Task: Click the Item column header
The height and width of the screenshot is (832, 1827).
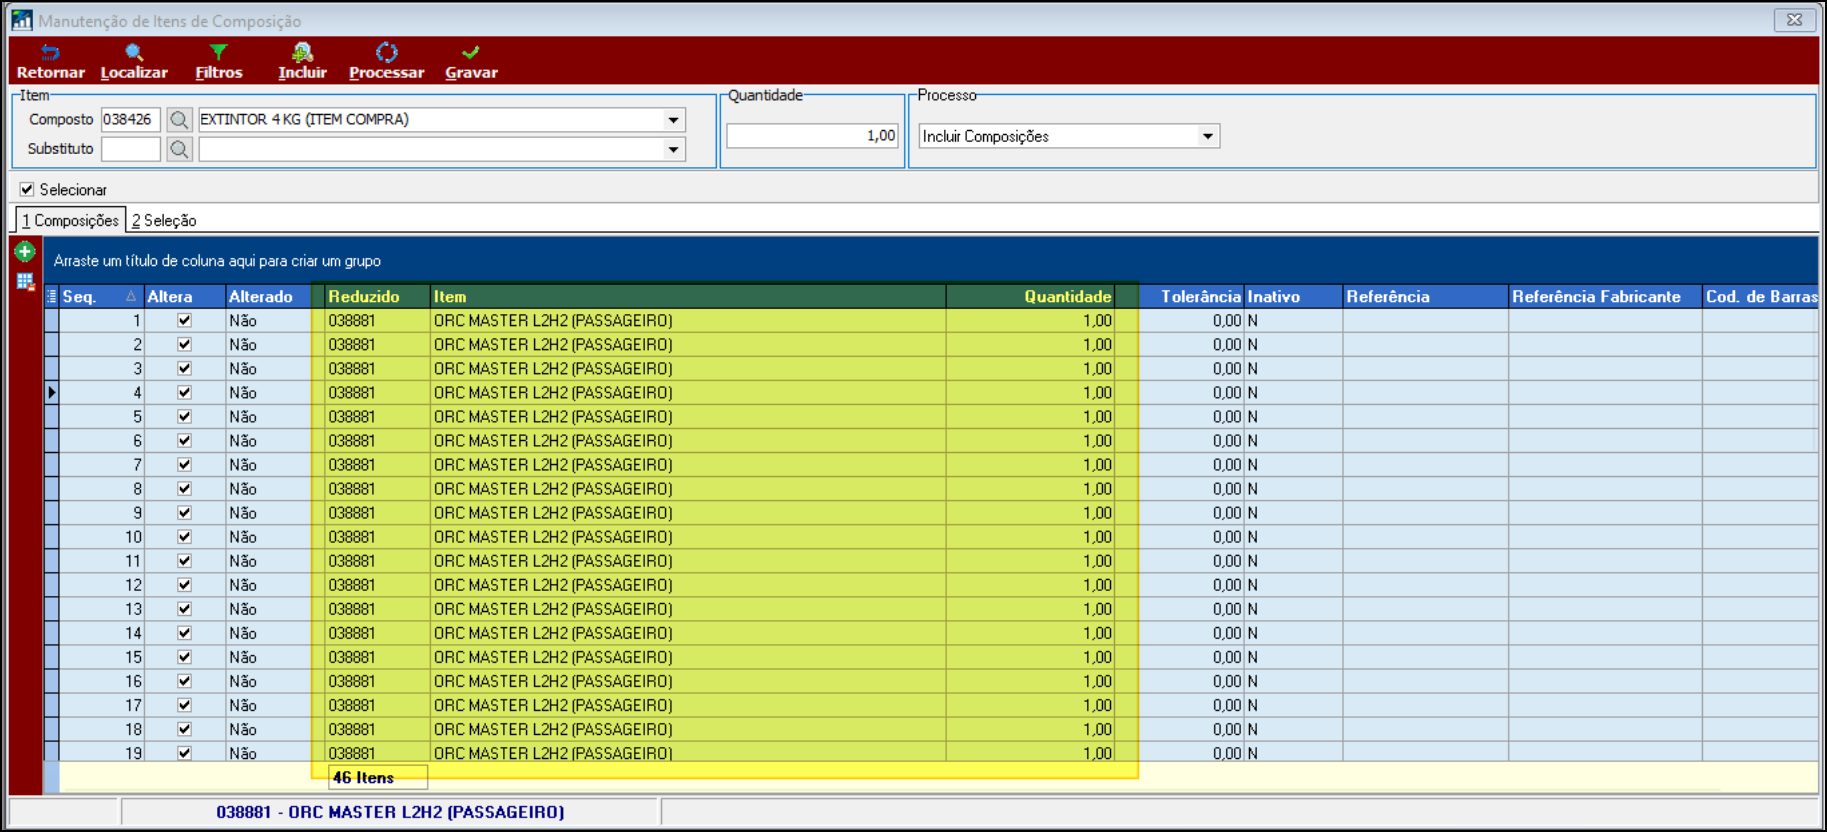Action: coord(688,296)
